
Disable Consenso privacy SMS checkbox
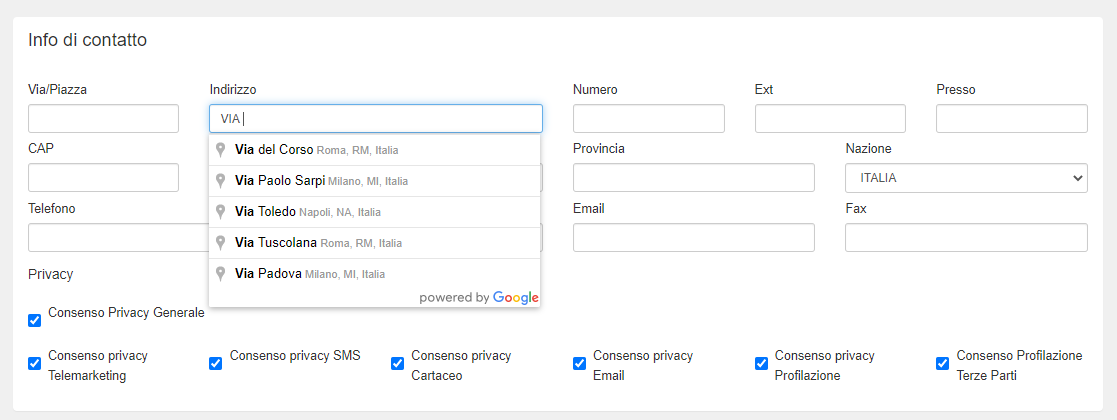point(216,363)
